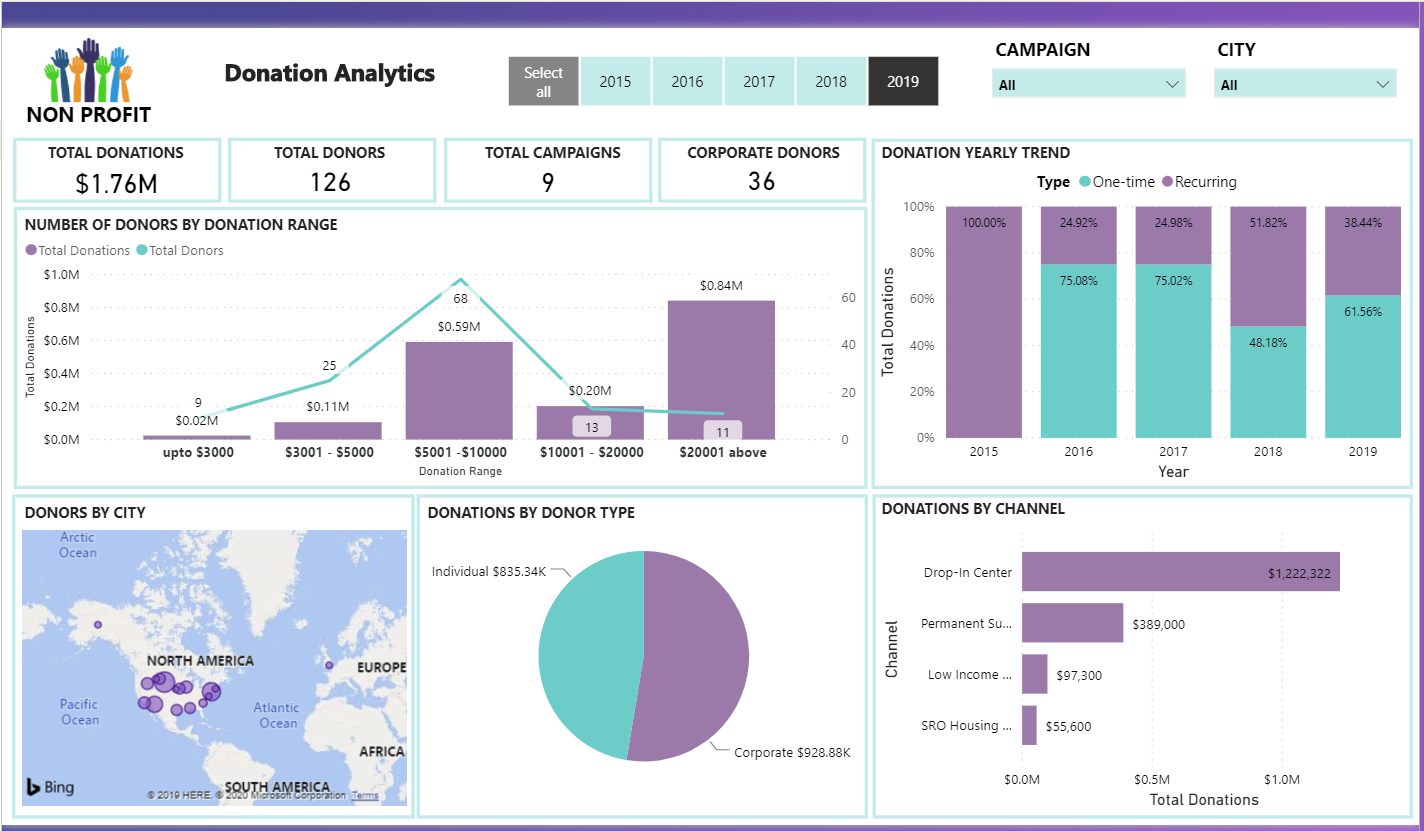Click the Donations By Donor Type heading

point(531,513)
